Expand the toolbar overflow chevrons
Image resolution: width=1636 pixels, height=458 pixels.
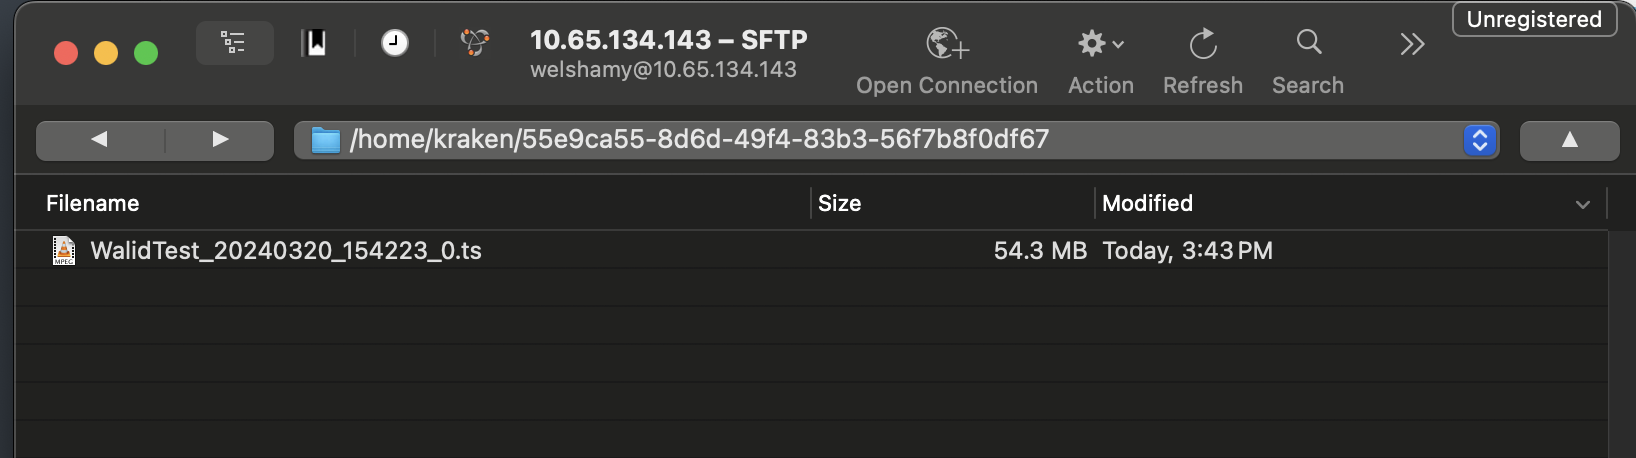[1412, 44]
